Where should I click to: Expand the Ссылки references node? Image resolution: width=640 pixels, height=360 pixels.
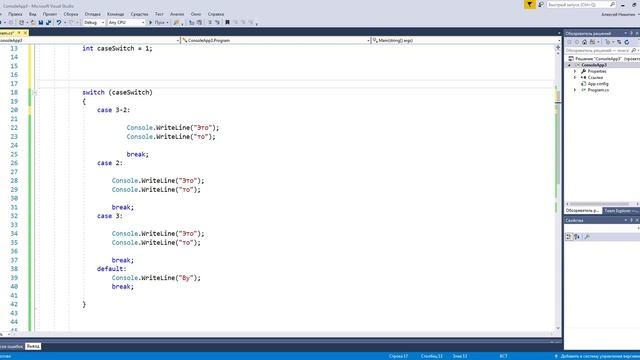(x=575, y=78)
